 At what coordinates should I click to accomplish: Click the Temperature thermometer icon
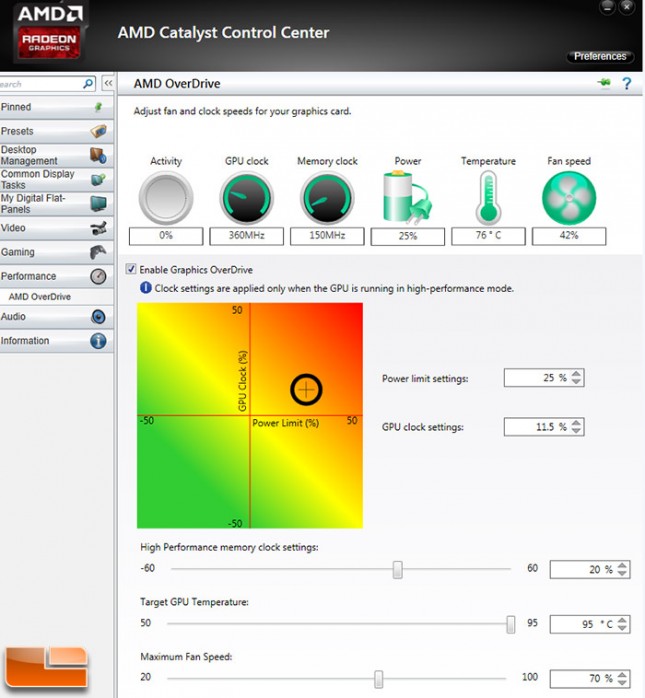tap(488, 198)
